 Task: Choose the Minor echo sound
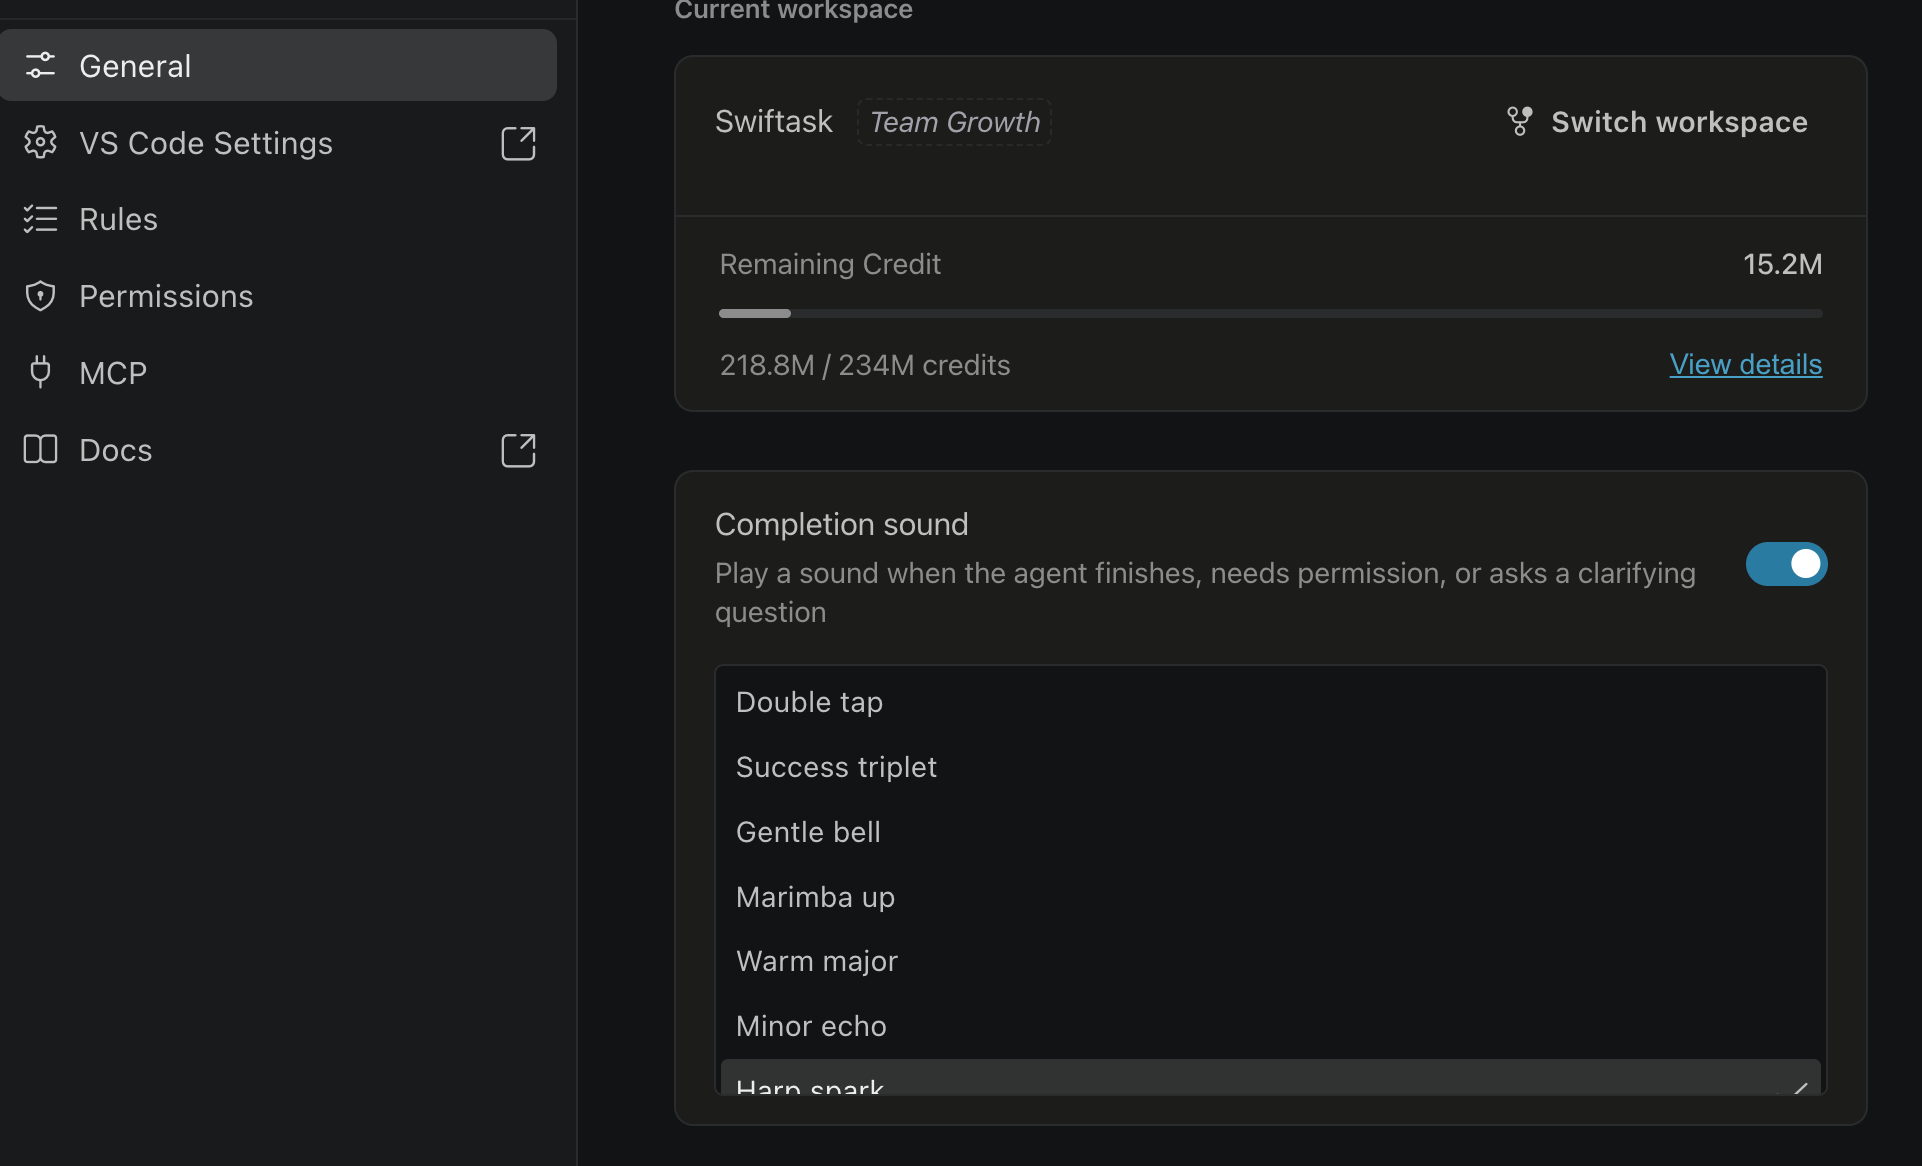pos(1270,1026)
